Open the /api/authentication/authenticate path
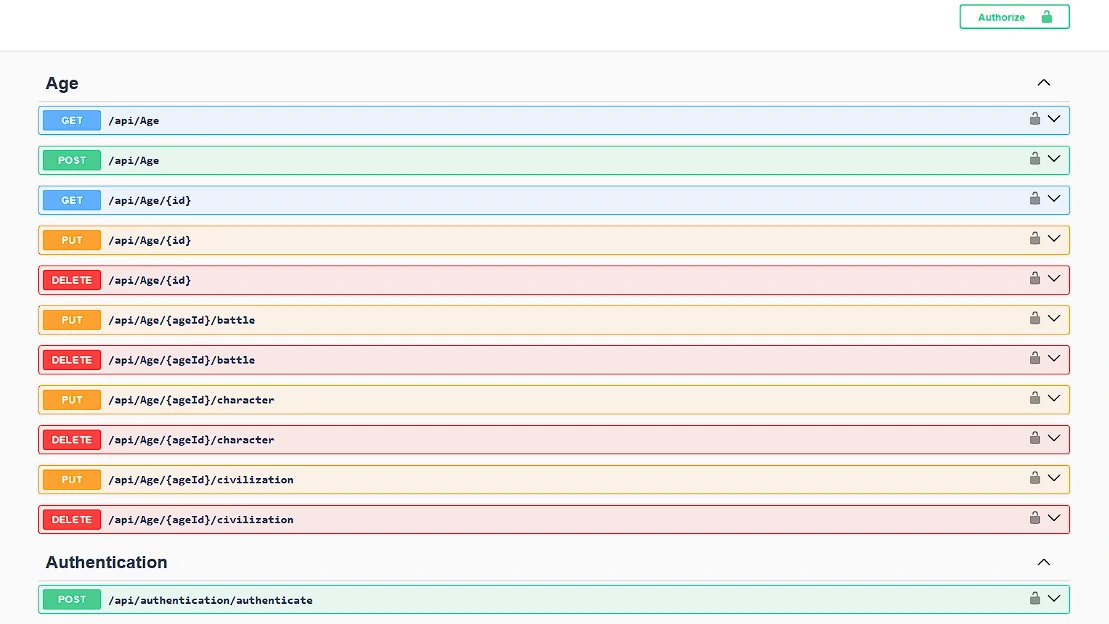This screenshot has height=624, width=1109. (x=210, y=600)
